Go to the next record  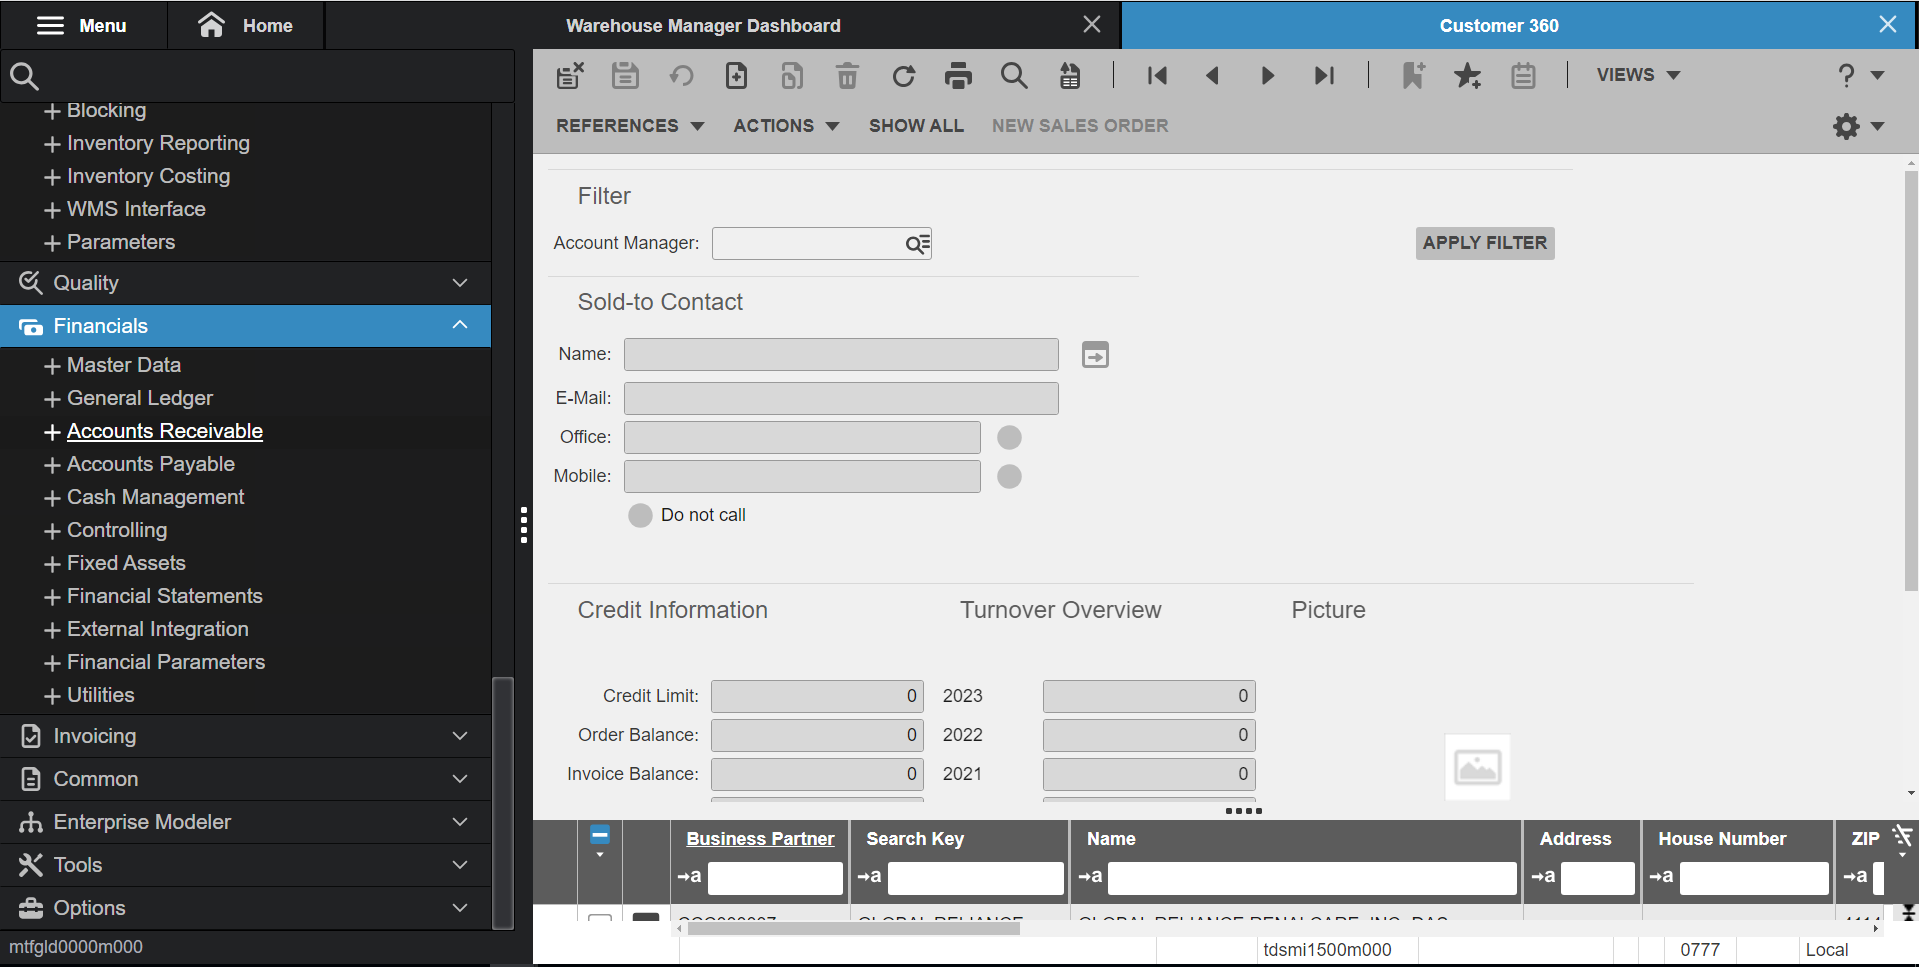pyautogui.click(x=1267, y=75)
